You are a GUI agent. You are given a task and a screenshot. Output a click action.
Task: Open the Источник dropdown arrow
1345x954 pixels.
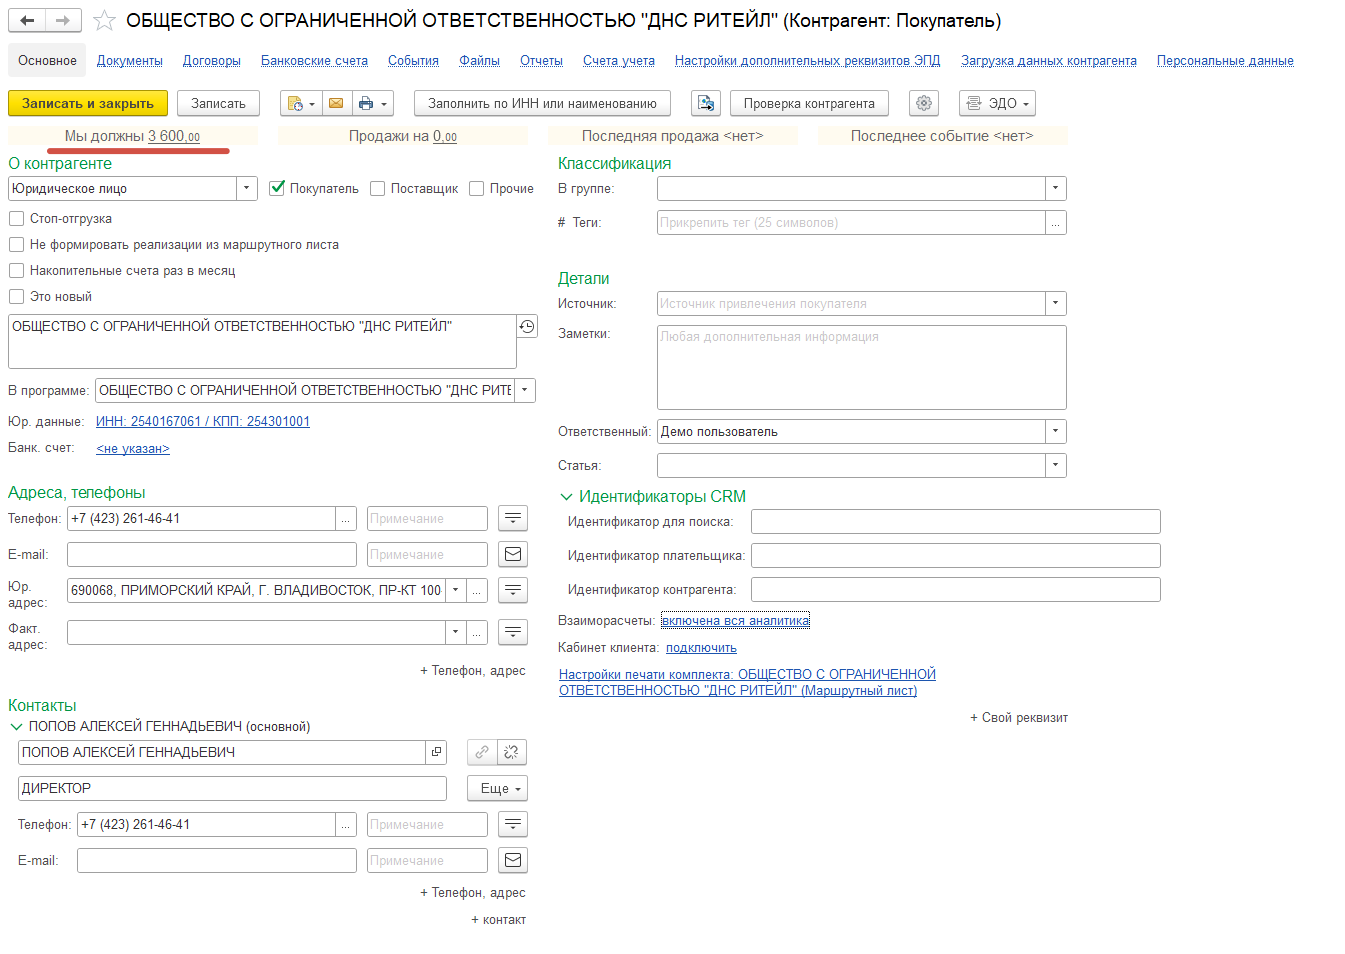click(x=1056, y=304)
